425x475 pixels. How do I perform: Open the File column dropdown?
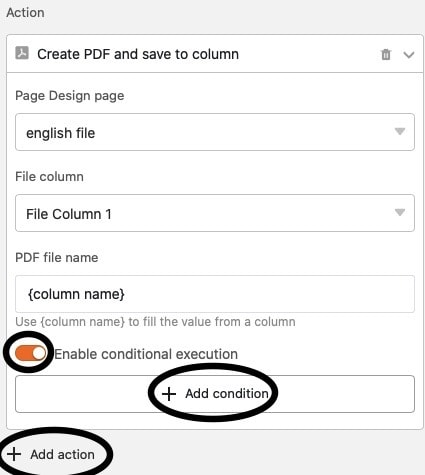pyautogui.click(x=215, y=213)
